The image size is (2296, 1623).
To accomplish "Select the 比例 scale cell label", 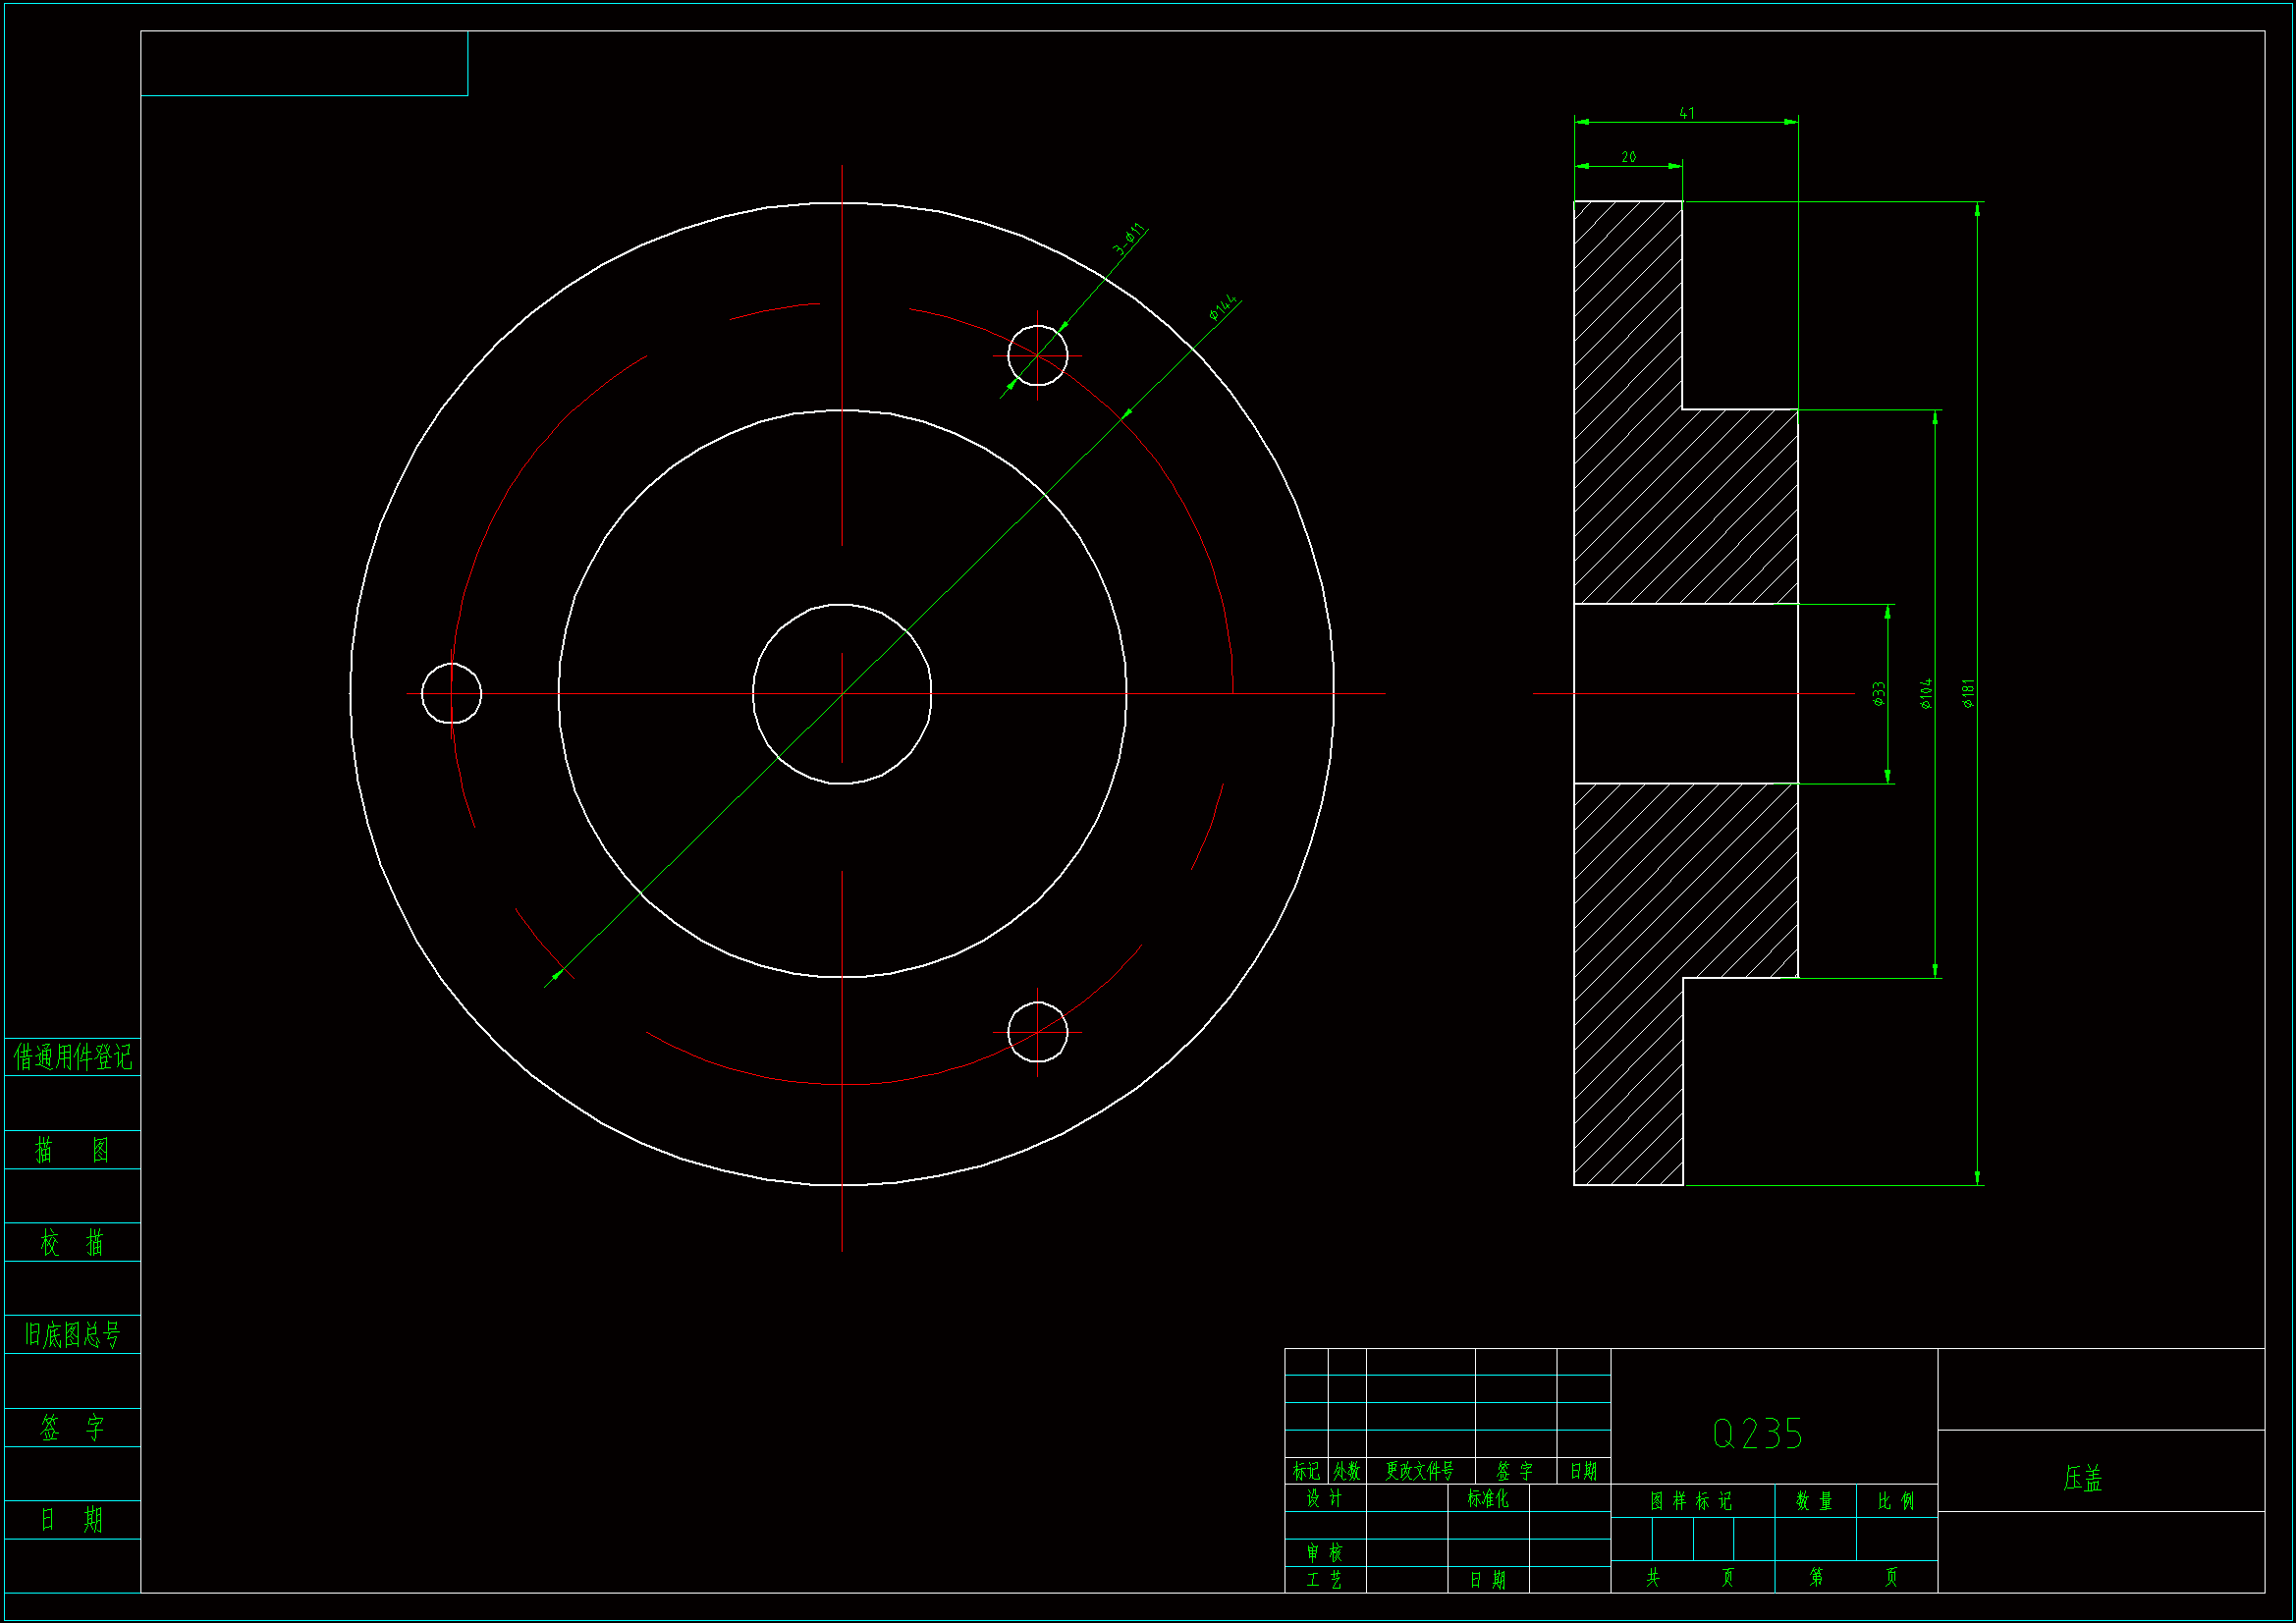I will pos(1895,1501).
